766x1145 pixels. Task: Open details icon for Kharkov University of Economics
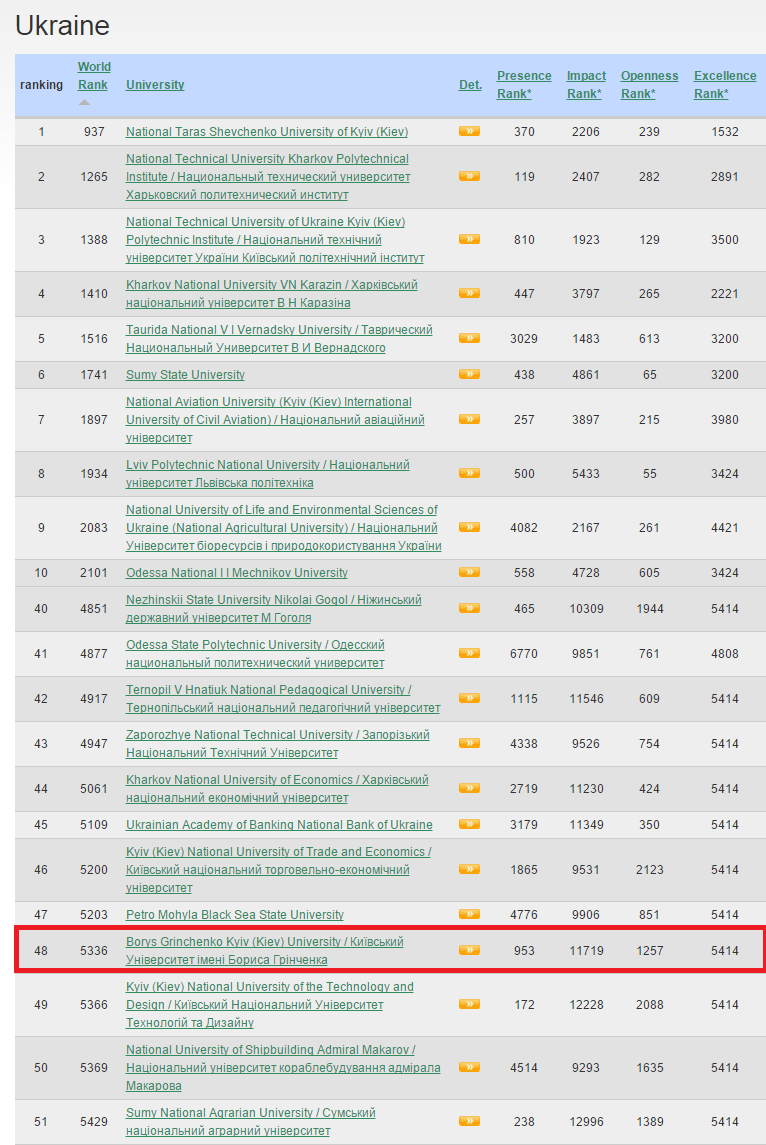(469, 788)
